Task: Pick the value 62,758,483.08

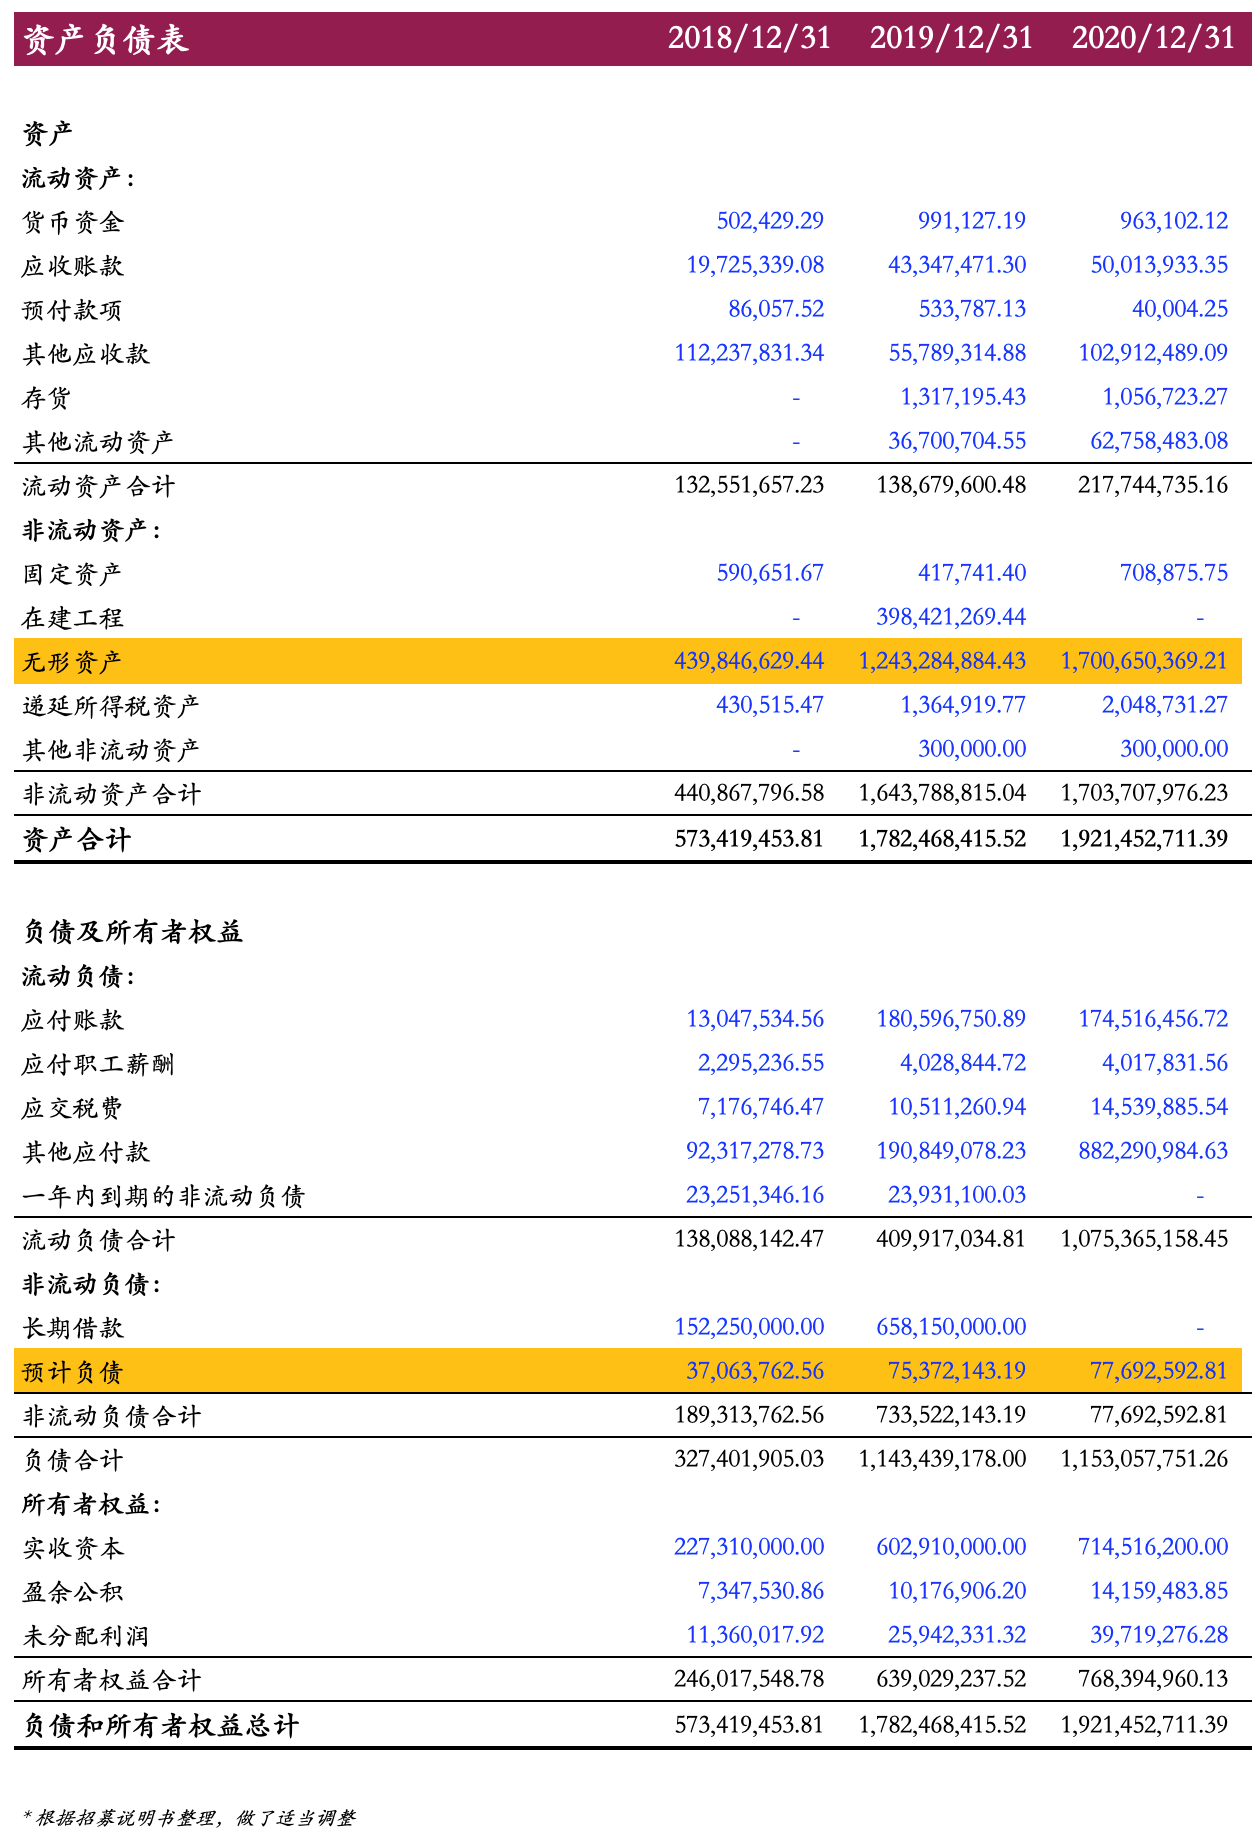Action: (x=1159, y=441)
